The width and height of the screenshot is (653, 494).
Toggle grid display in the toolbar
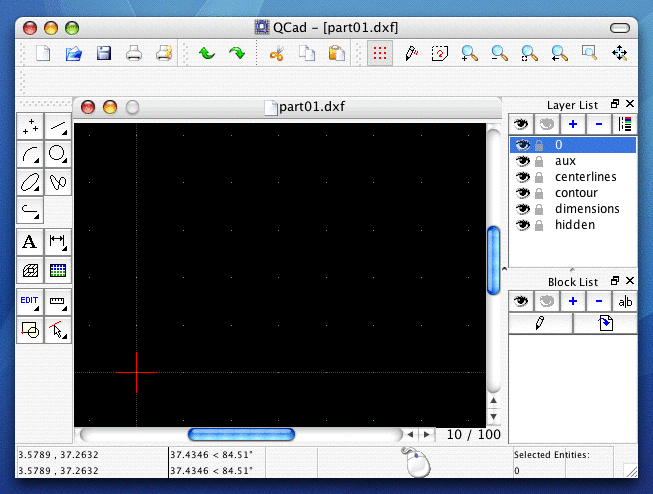(380, 53)
